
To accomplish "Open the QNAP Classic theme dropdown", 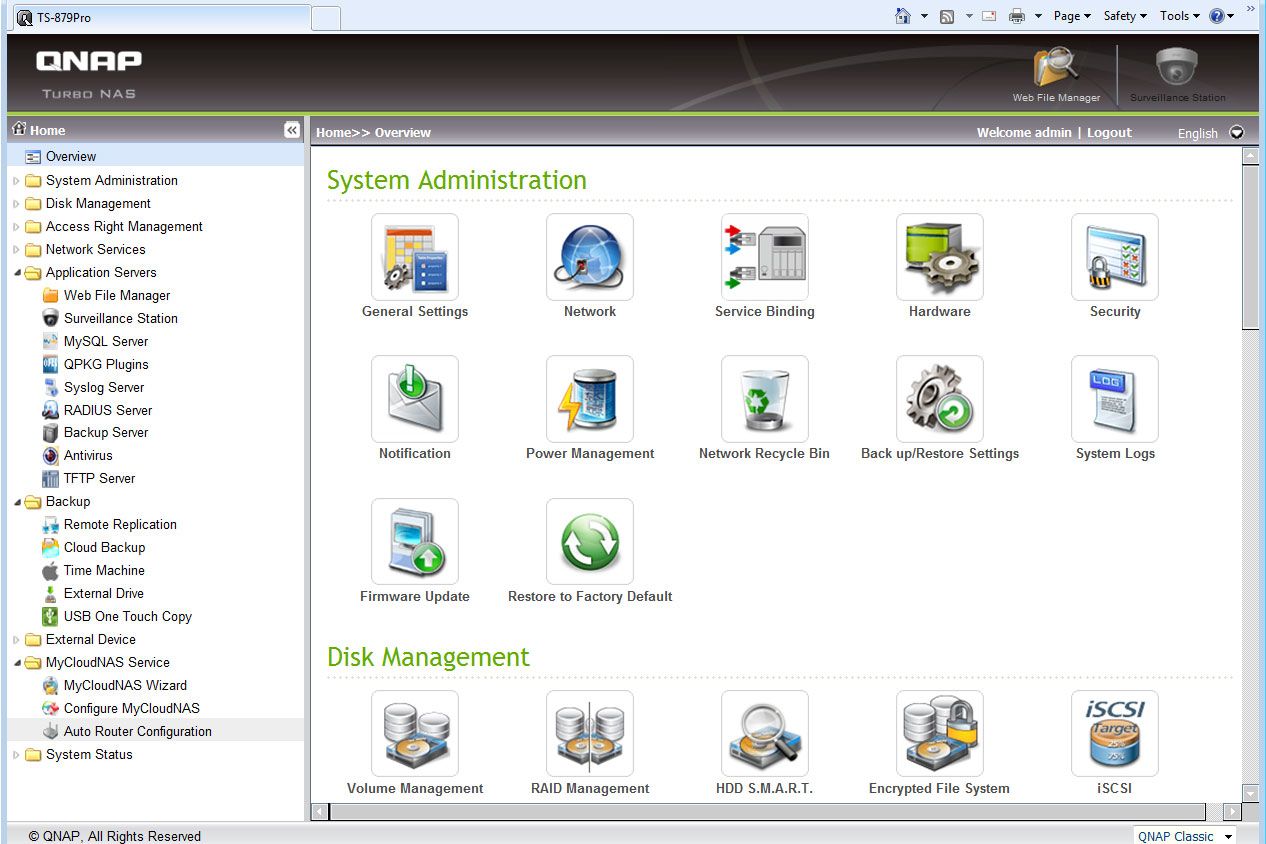I will click(x=1186, y=836).
